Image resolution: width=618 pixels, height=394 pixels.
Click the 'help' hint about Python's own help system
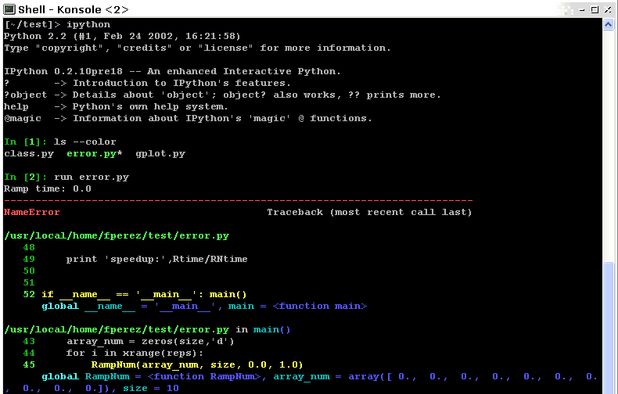click(x=116, y=107)
